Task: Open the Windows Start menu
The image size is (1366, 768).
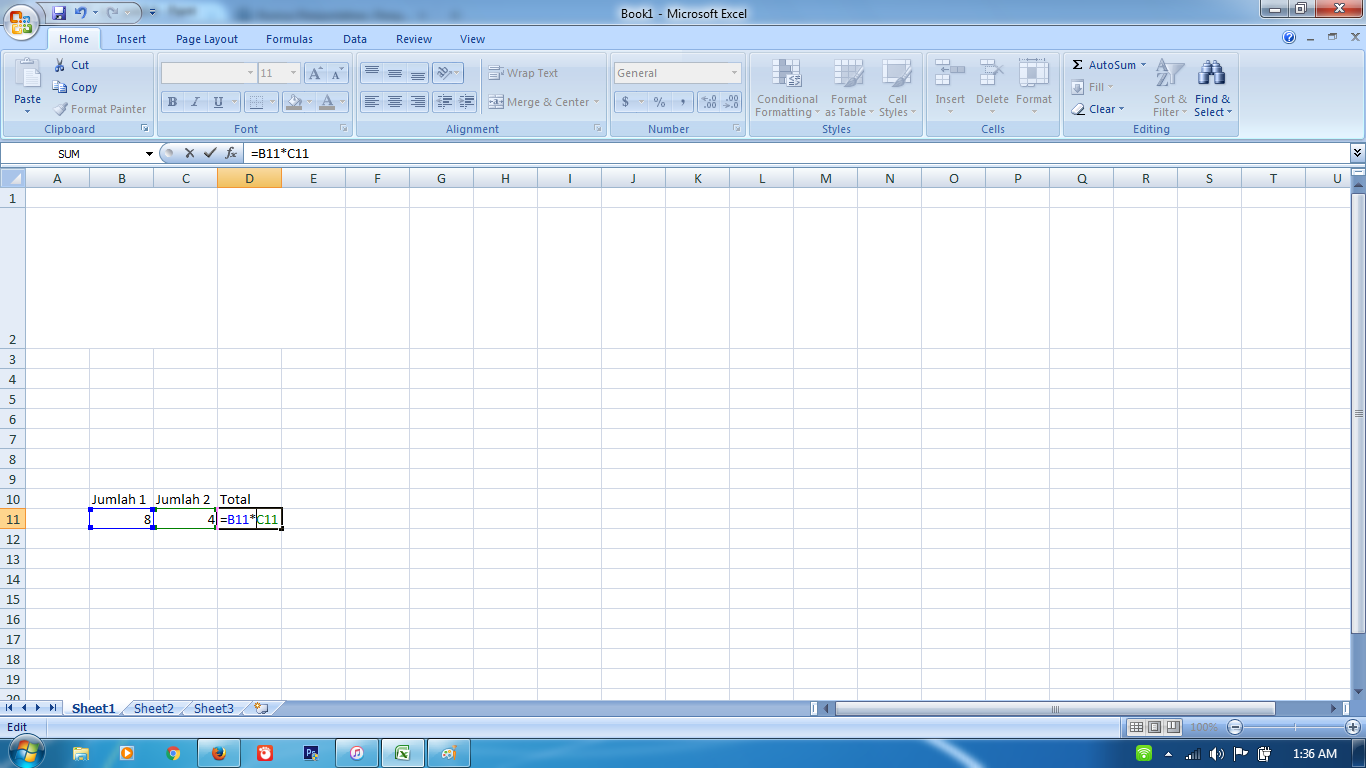Action: pyautogui.click(x=27, y=752)
